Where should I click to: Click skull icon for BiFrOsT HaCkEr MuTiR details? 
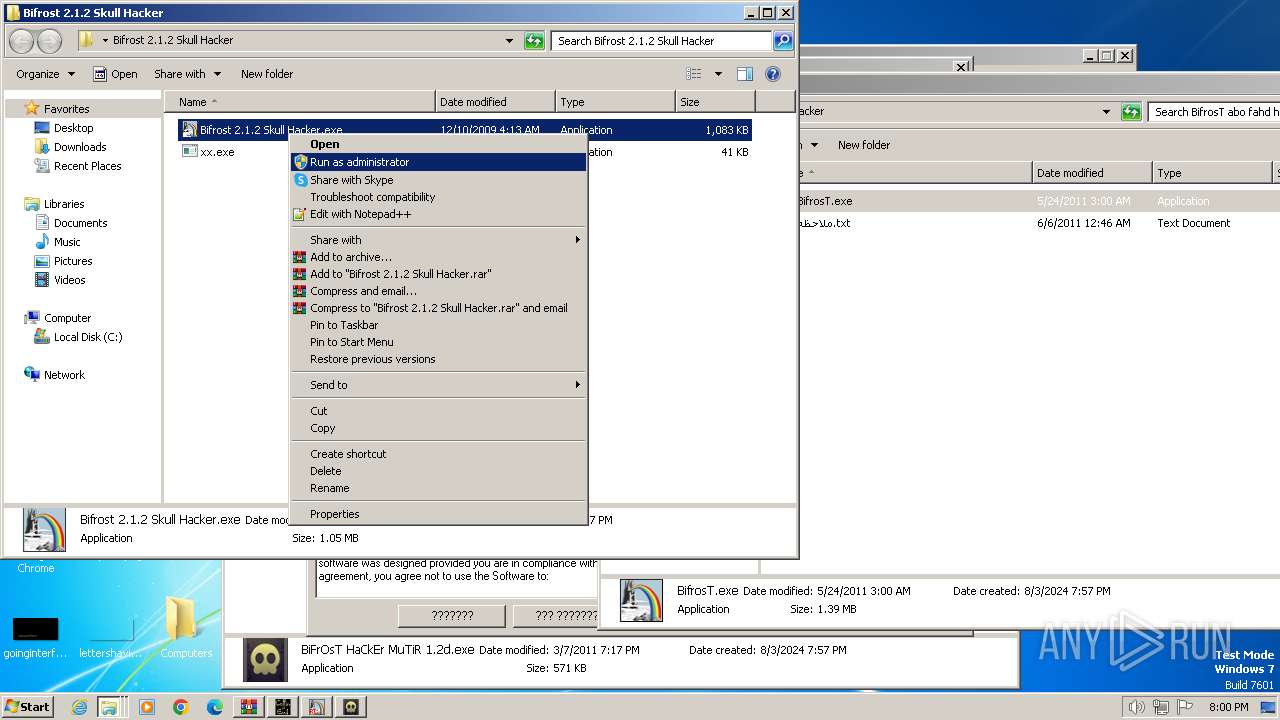tap(265, 659)
